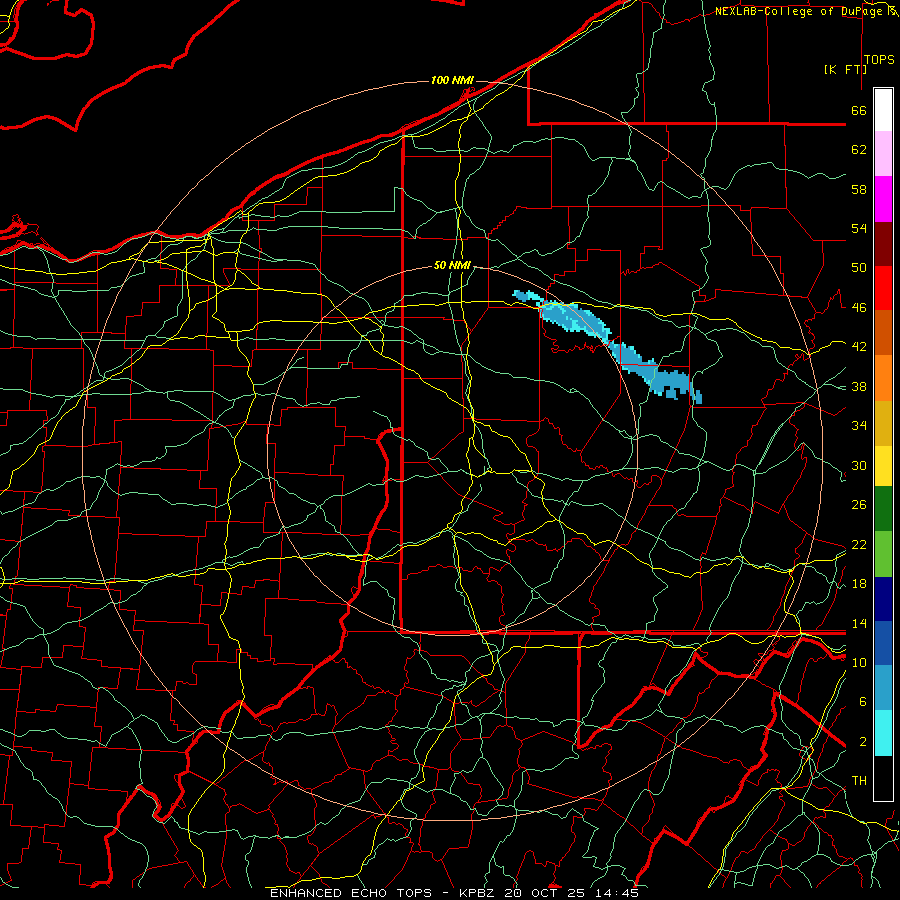The width and height of the screenshot is (900, 900).
Task: Click the legend value "66"
Action: (859, 110)
